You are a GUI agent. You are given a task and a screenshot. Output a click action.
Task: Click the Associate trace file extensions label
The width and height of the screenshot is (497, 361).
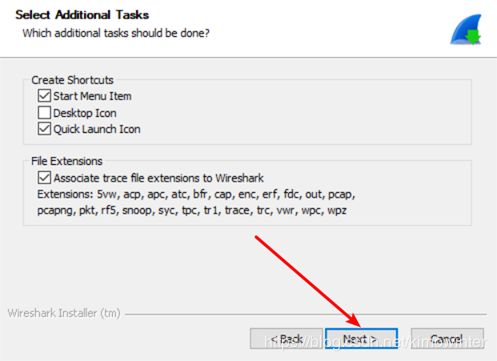coord(159,178)
